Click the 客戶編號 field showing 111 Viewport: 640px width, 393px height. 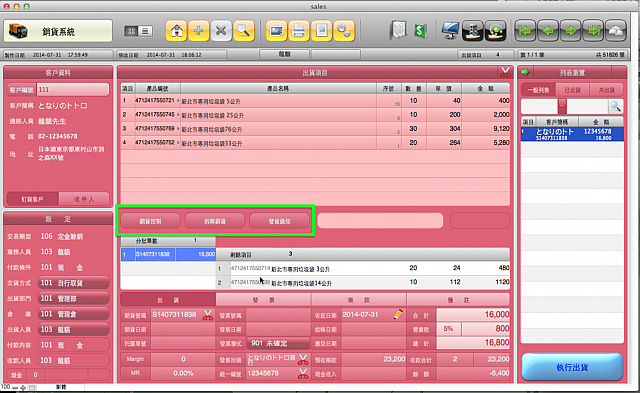[73, 89]
